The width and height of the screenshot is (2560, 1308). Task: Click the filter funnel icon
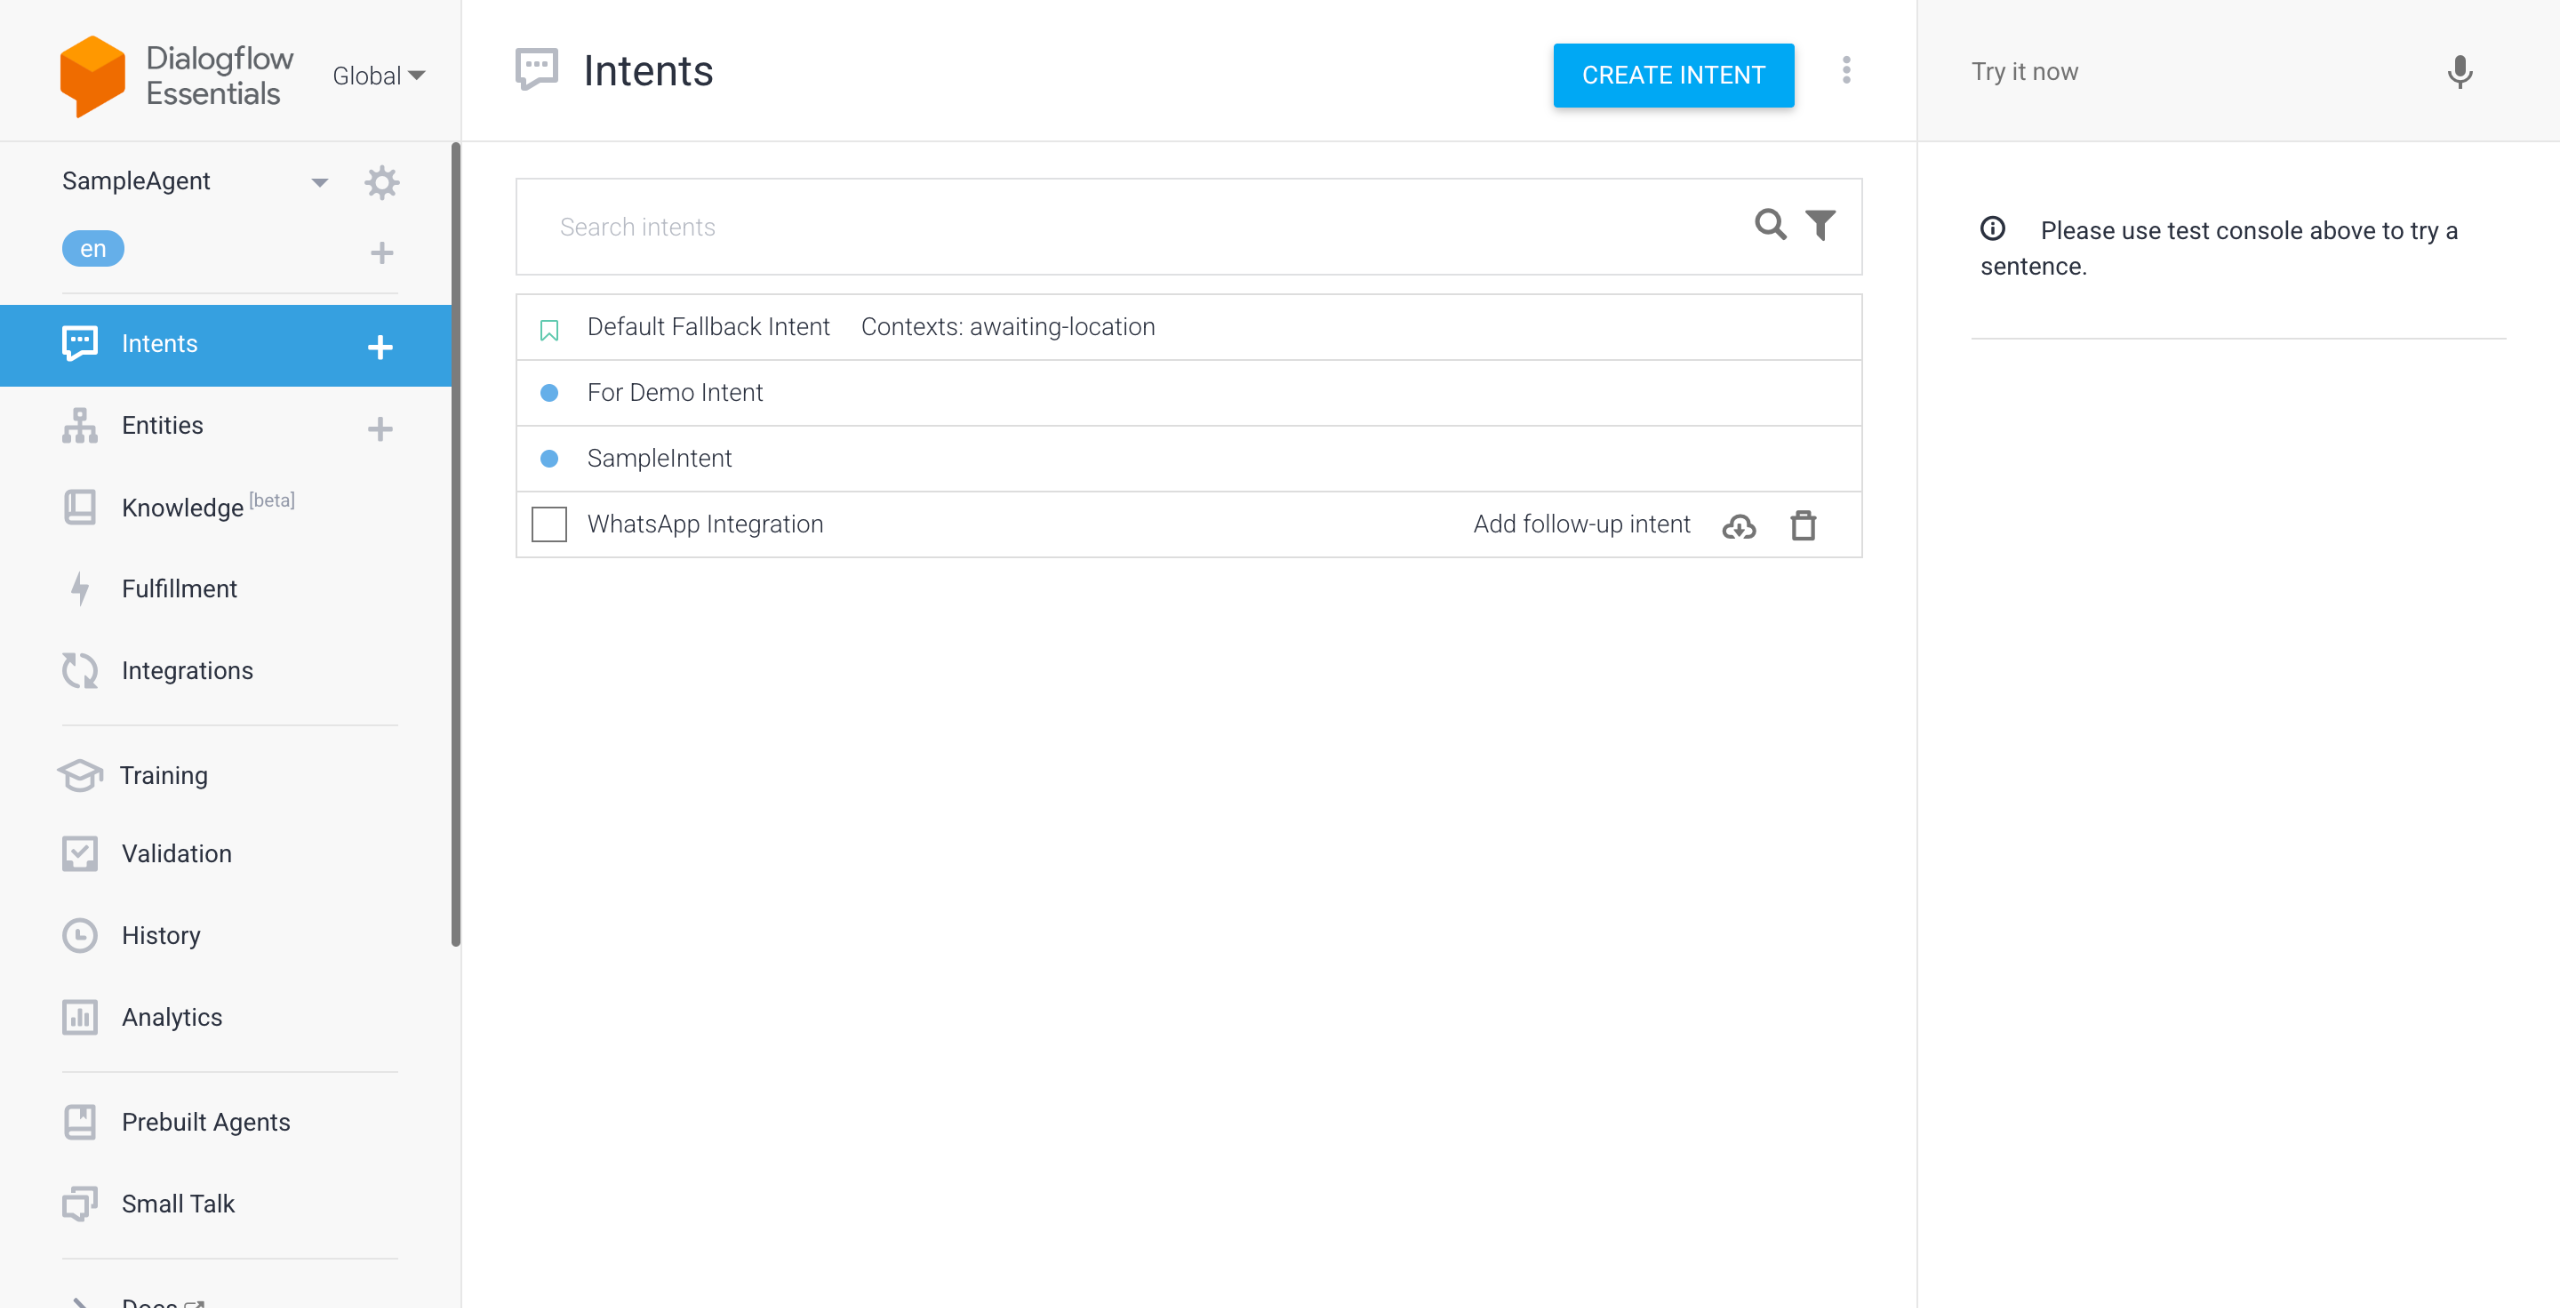(x=1820, y=225)
